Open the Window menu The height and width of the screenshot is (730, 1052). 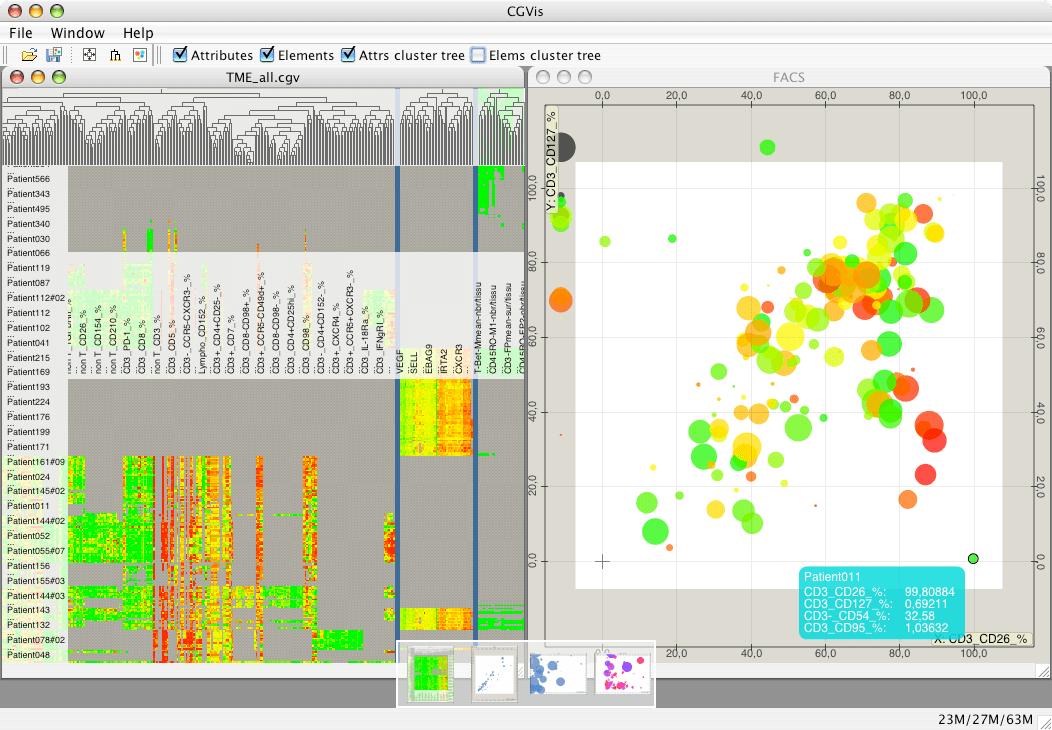point(78,33)
